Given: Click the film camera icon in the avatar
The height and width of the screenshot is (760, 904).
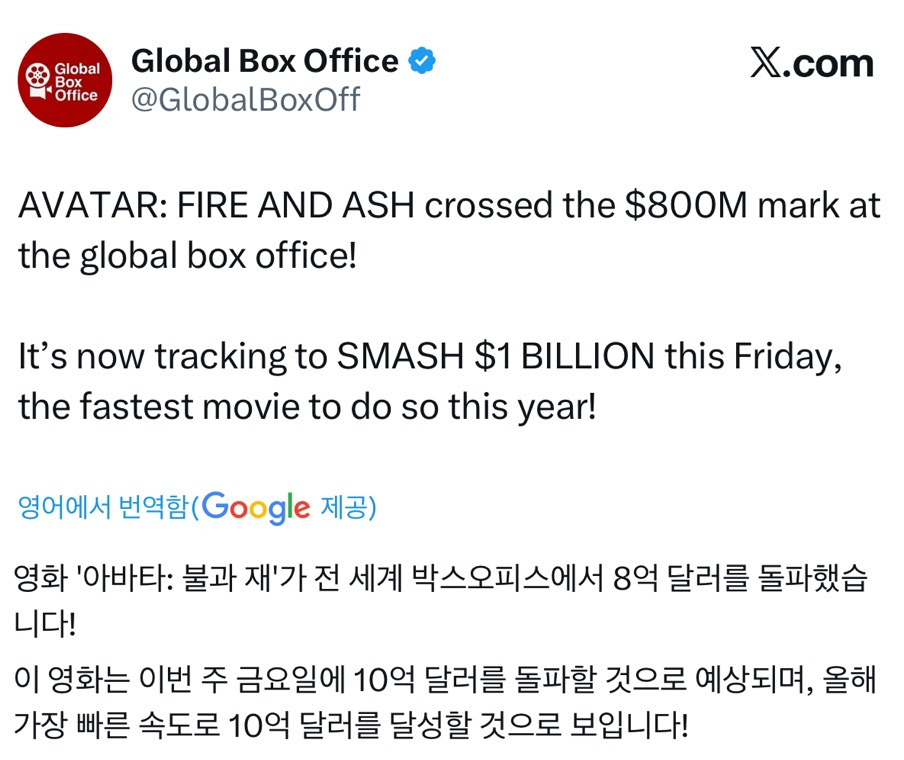Looking at the screenshot, I should [x=39, y=80].
